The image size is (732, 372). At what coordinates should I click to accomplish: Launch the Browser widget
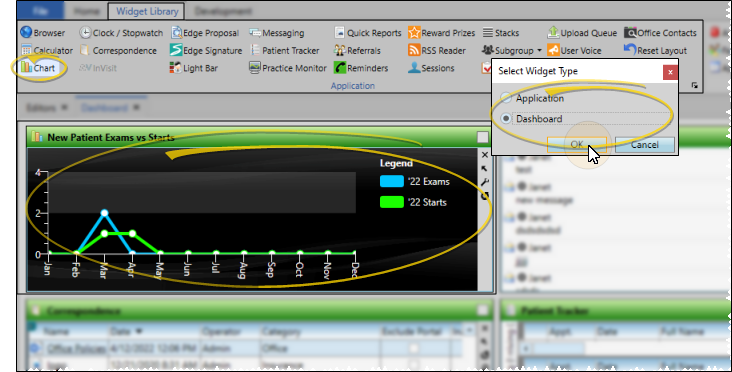point(42,33)
